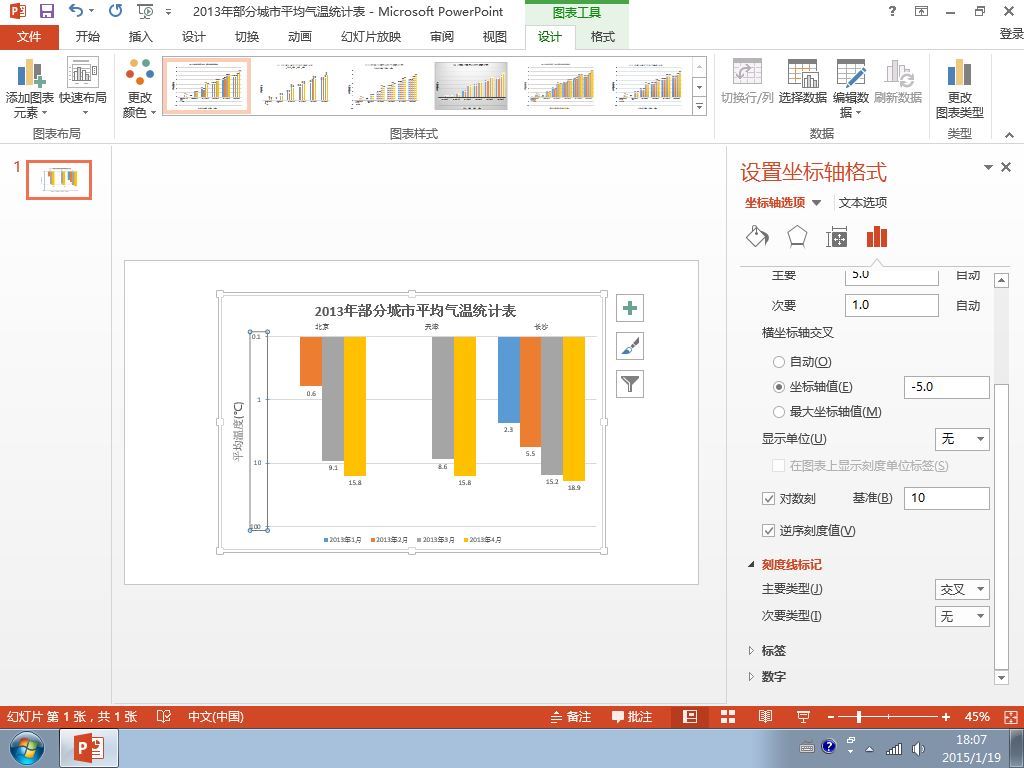Click the minor unit (次要) value field
Image resolution: width=1024 pixels, height=768 pixels.
coord(891,305)
